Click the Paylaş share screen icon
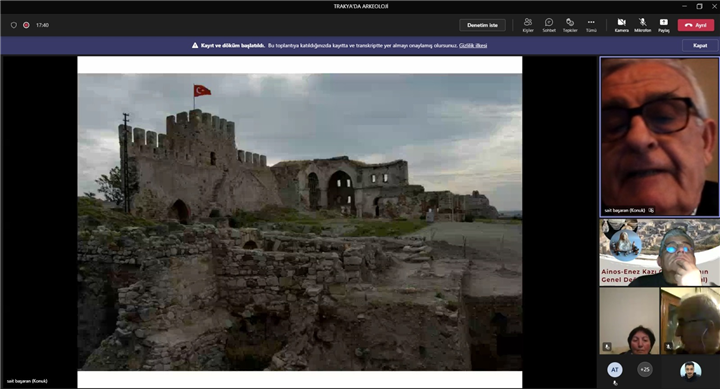Image resolution: width=720 pixels, height=389 pixels. pyautogui.click(x=664, y=25)
